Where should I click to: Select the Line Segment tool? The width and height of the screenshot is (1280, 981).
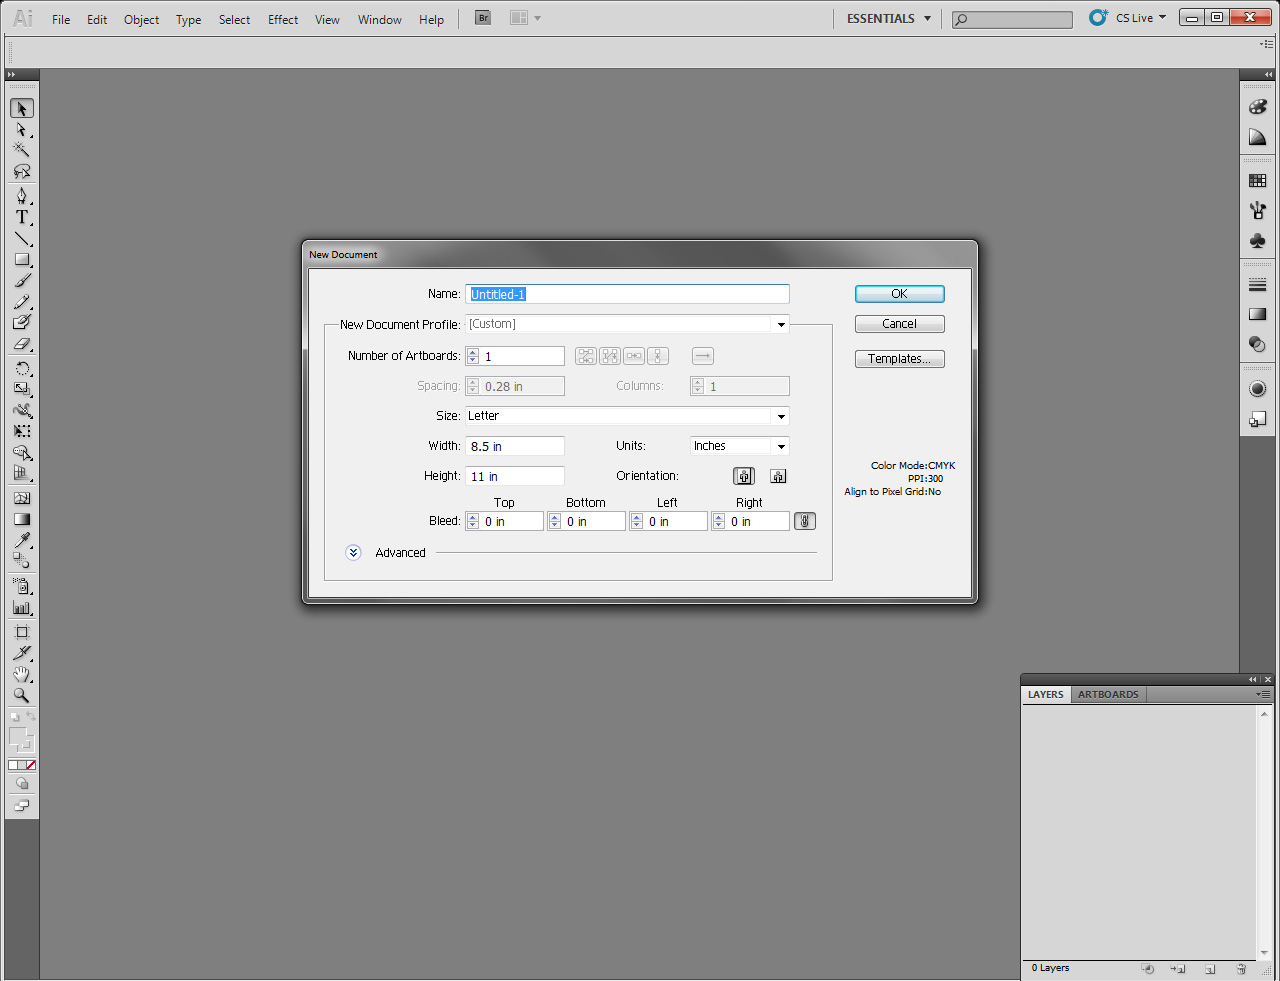tap(22, 239)
